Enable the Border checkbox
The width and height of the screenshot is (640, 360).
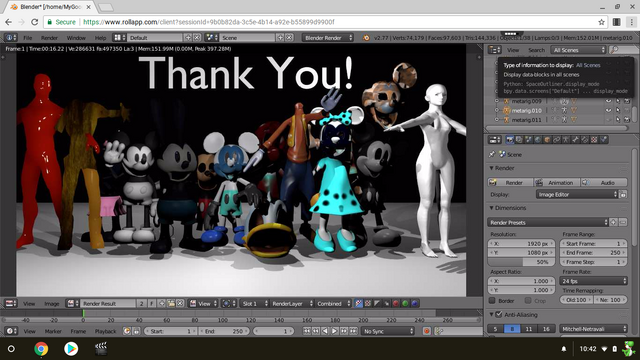tap(492, 300)
